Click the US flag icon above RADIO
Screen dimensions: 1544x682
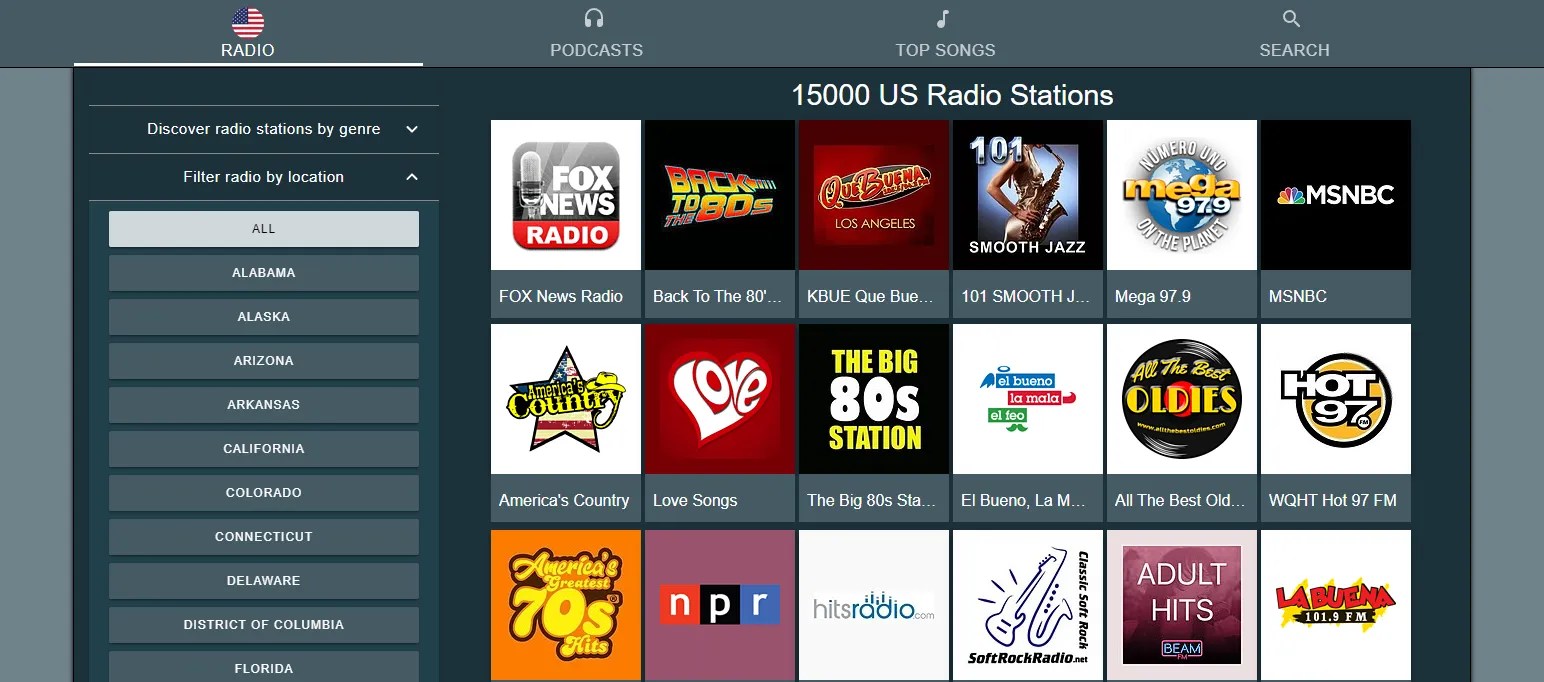tap(247, 17)
